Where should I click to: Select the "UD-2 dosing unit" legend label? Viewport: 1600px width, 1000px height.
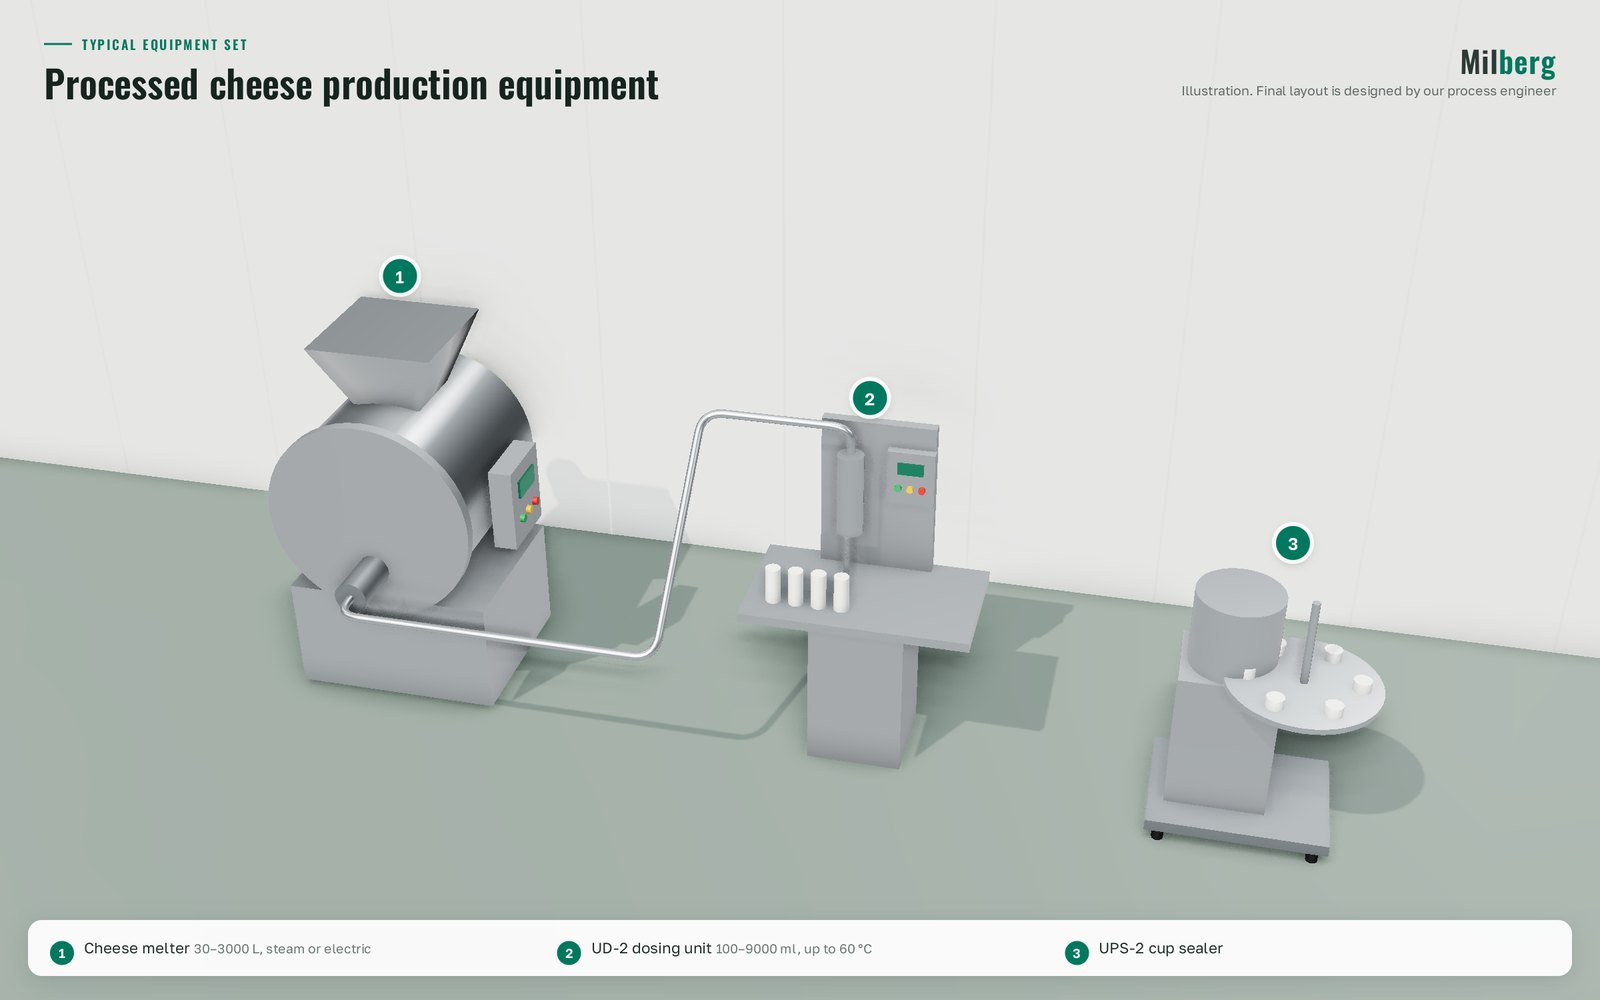tap(651, 948)
